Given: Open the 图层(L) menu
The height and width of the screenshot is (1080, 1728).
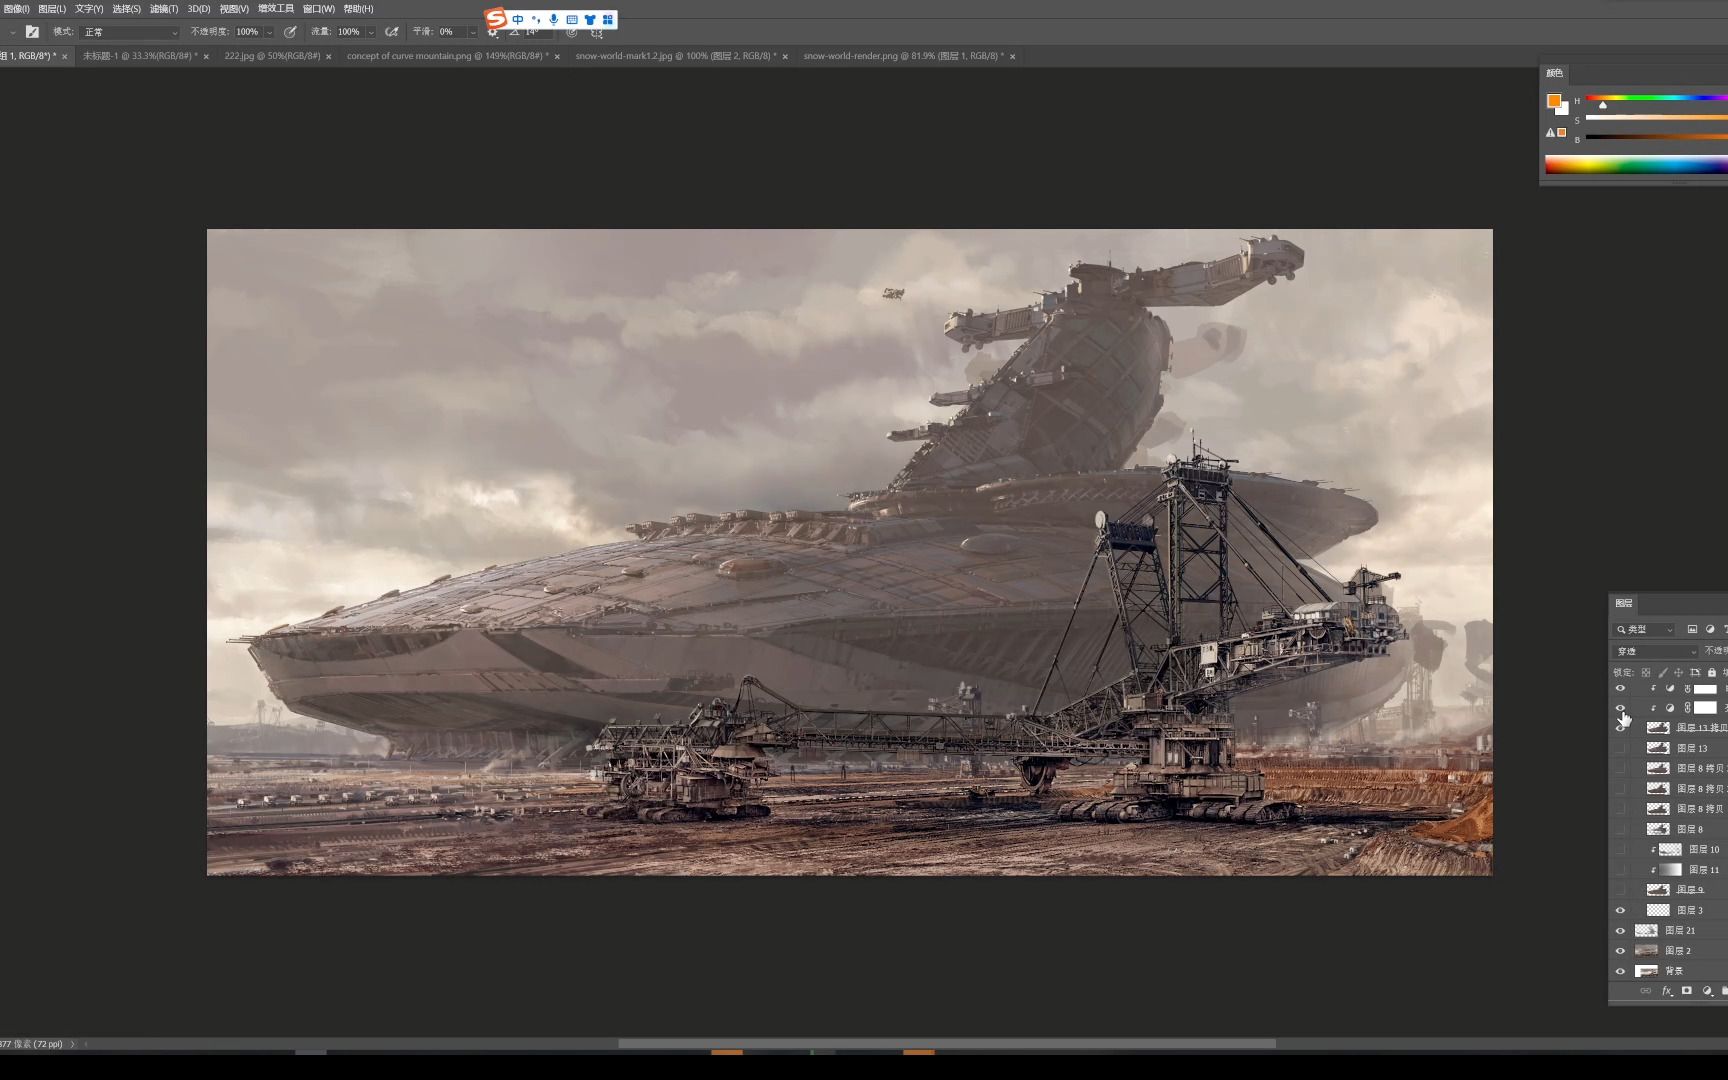Looking at the screenshot, I should click(x=52, y=9).
